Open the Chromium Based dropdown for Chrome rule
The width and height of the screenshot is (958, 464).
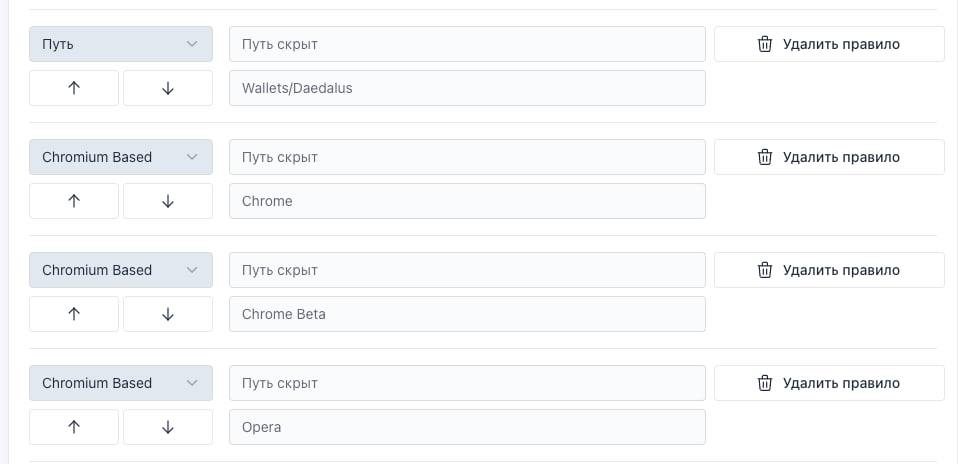pyautogui.click(x=121, y=157)
